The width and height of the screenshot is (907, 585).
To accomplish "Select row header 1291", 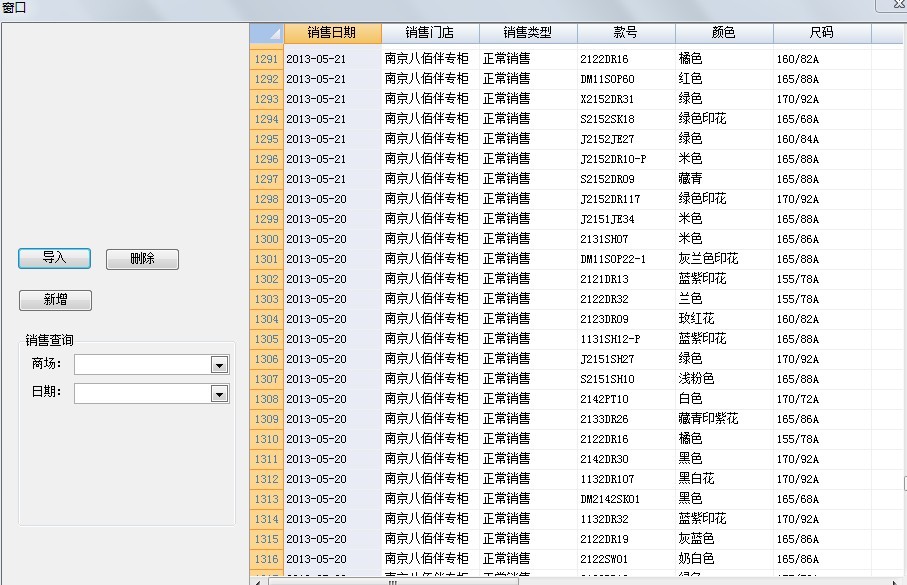I will [x=267, y=59].
